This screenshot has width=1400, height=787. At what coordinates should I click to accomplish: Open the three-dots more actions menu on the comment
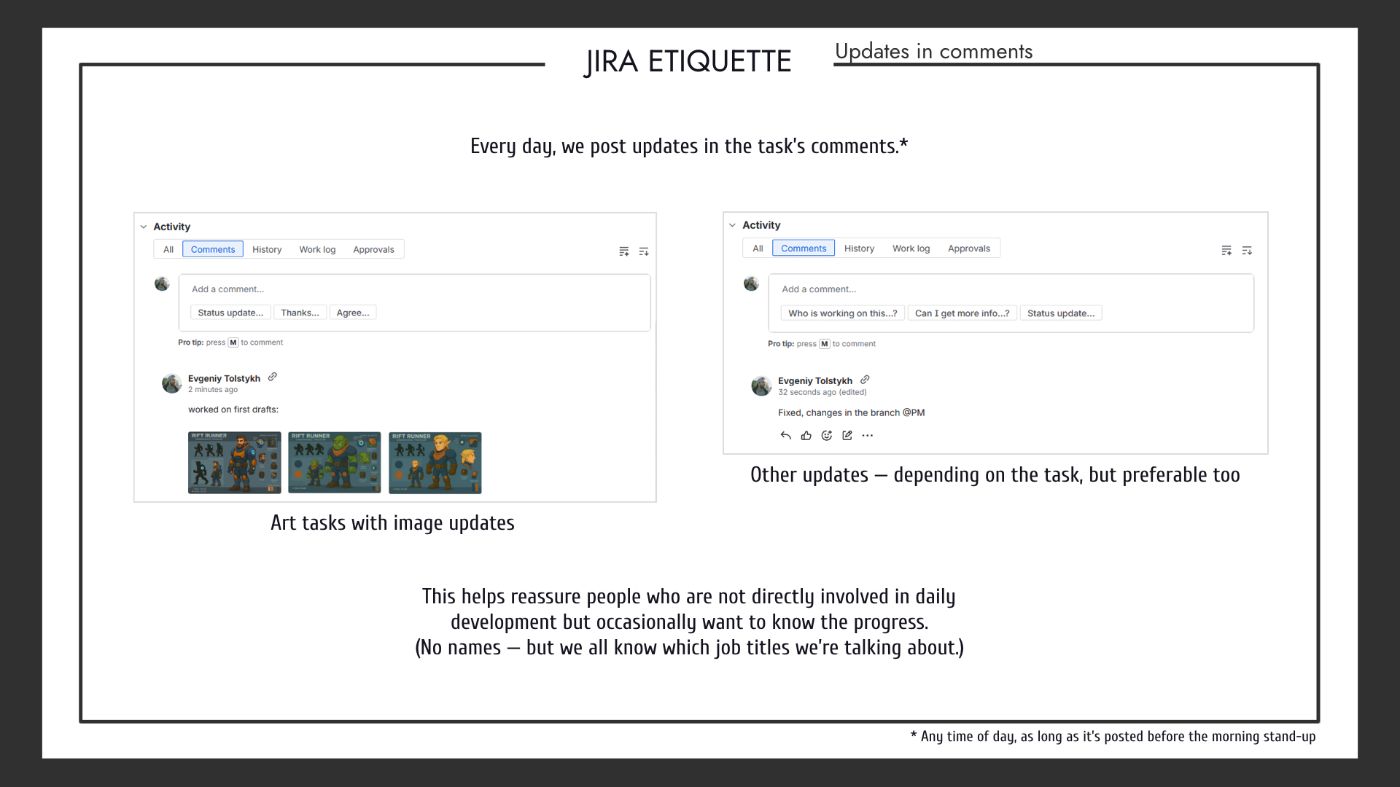tap(867, 435)
